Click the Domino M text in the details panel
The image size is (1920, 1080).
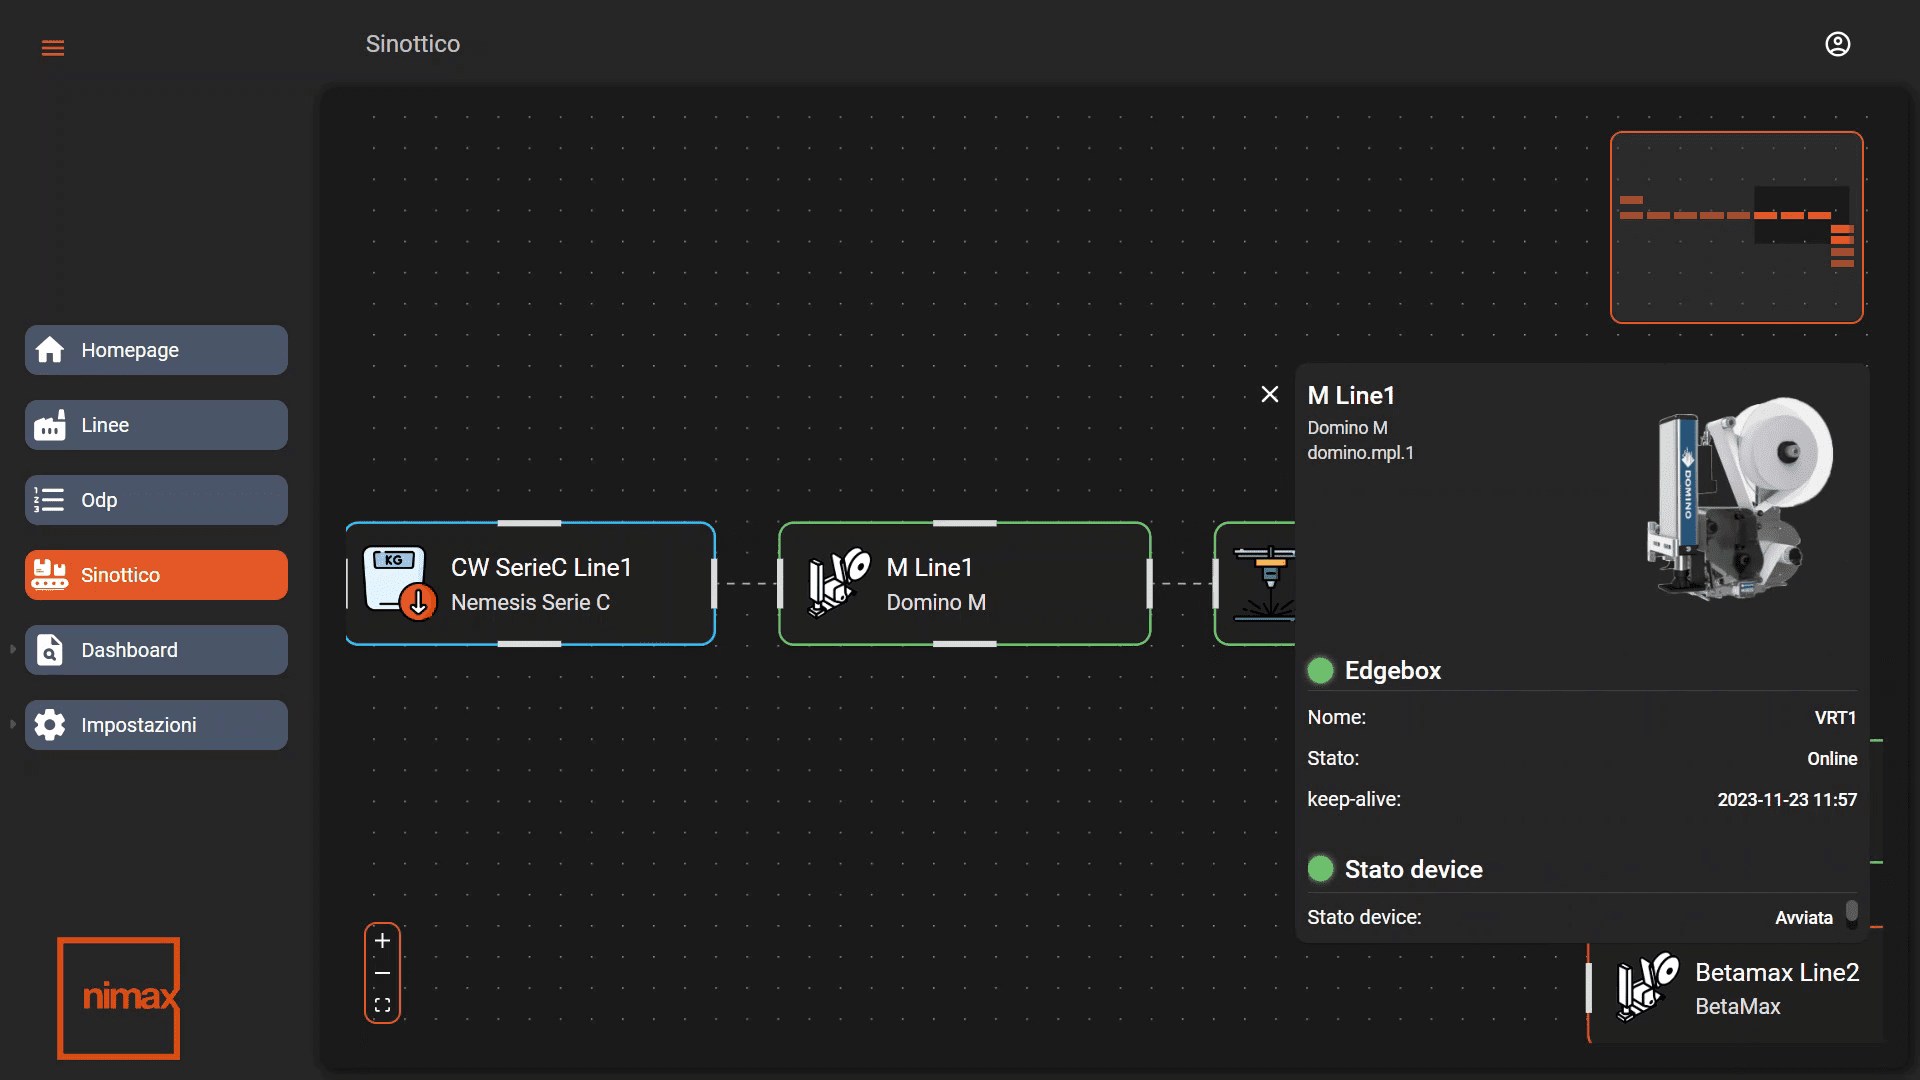point(1347,428)
